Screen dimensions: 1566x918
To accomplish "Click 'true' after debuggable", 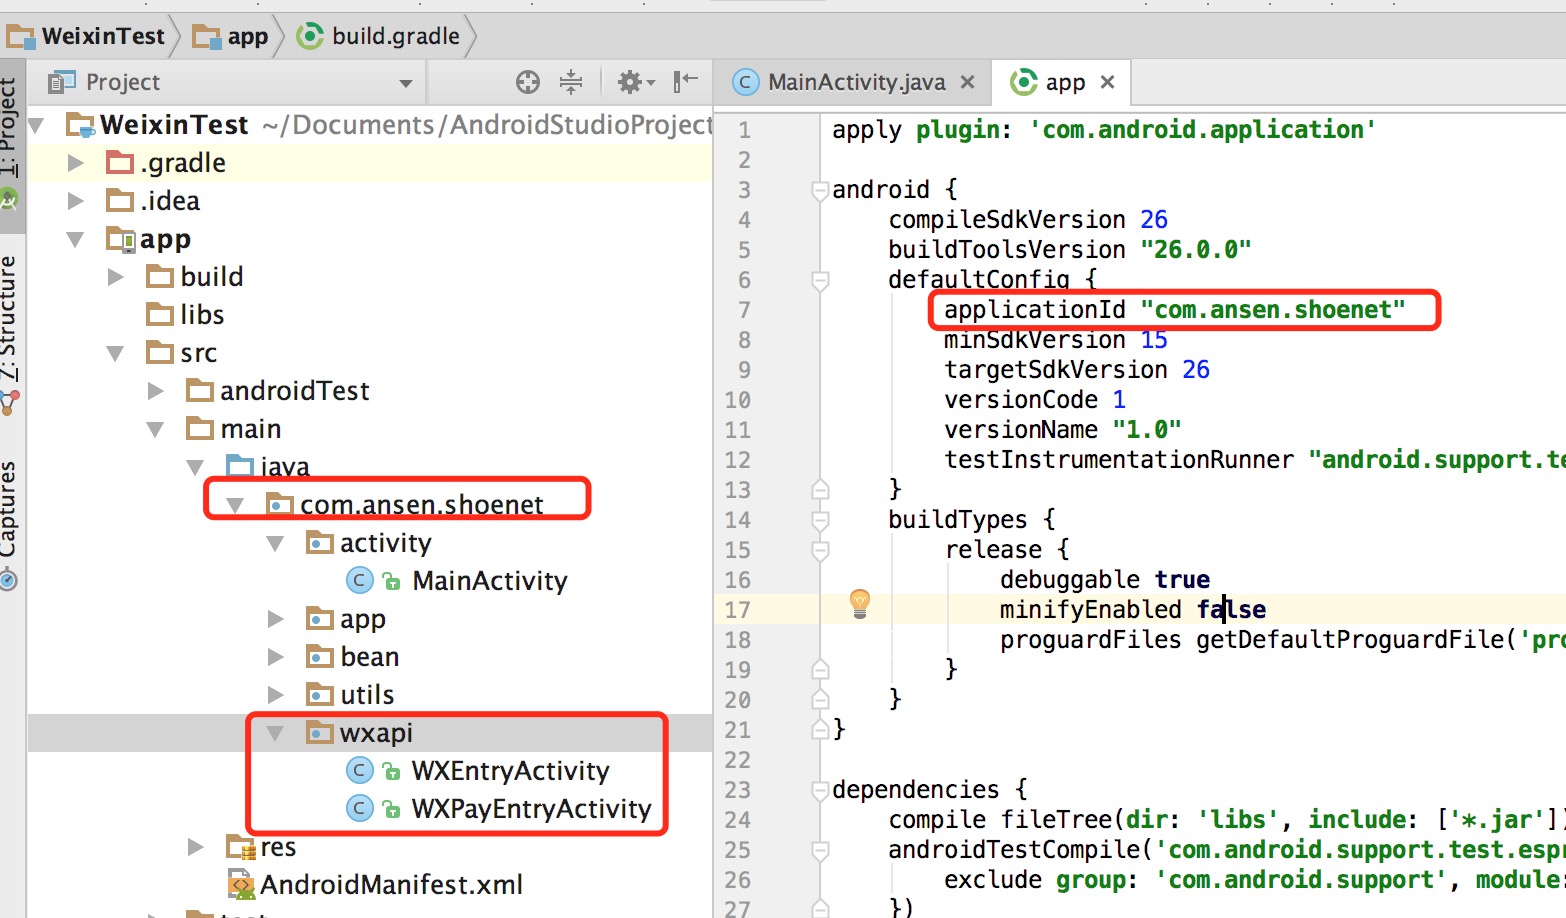I will [1182, 580].
